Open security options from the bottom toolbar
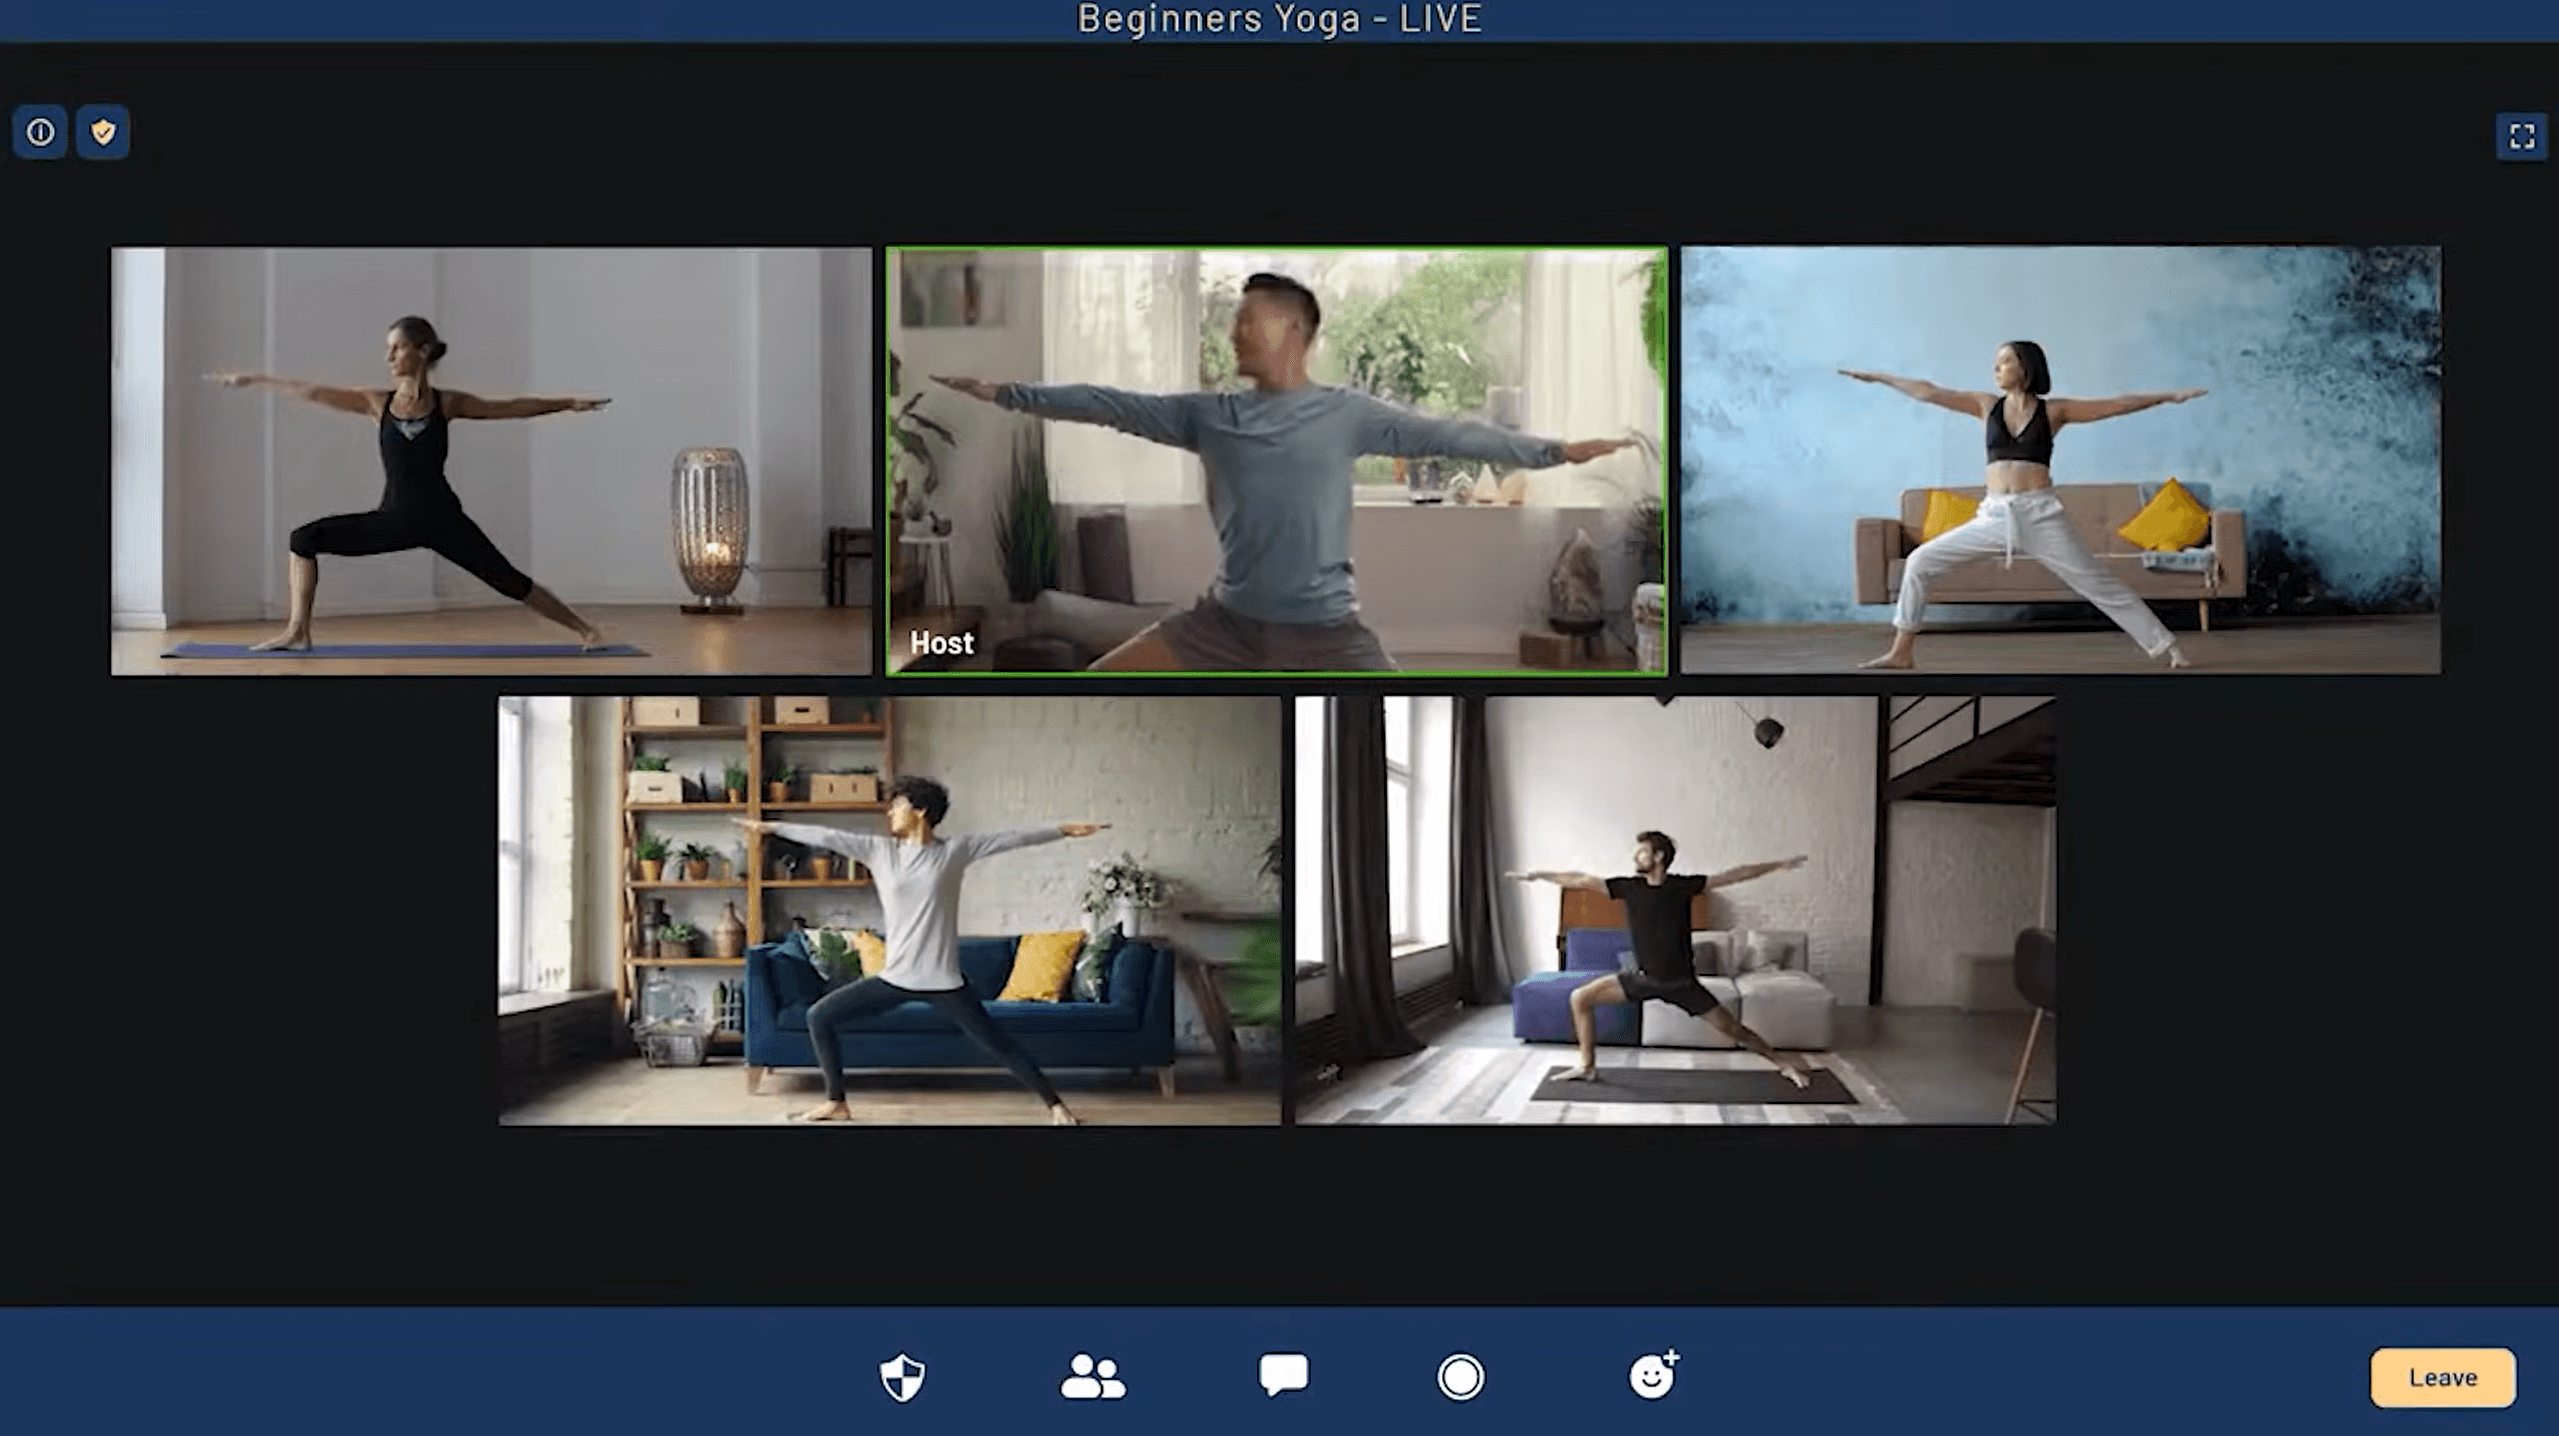This screenshot has height=1436, width=2559. pyautogui.click(x=901, y=1377)
